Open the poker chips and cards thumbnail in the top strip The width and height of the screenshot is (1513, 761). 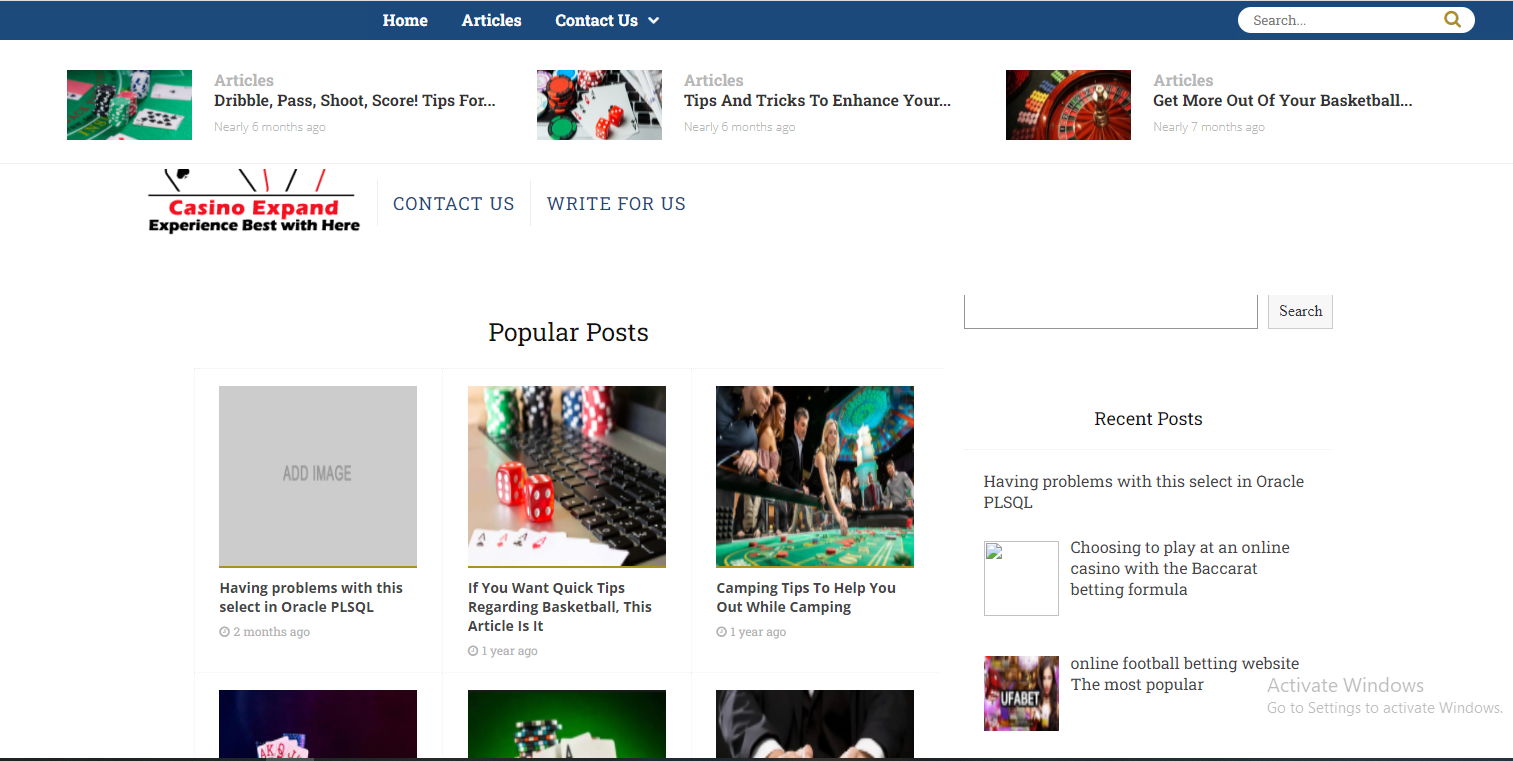click(x=129, y=105)
